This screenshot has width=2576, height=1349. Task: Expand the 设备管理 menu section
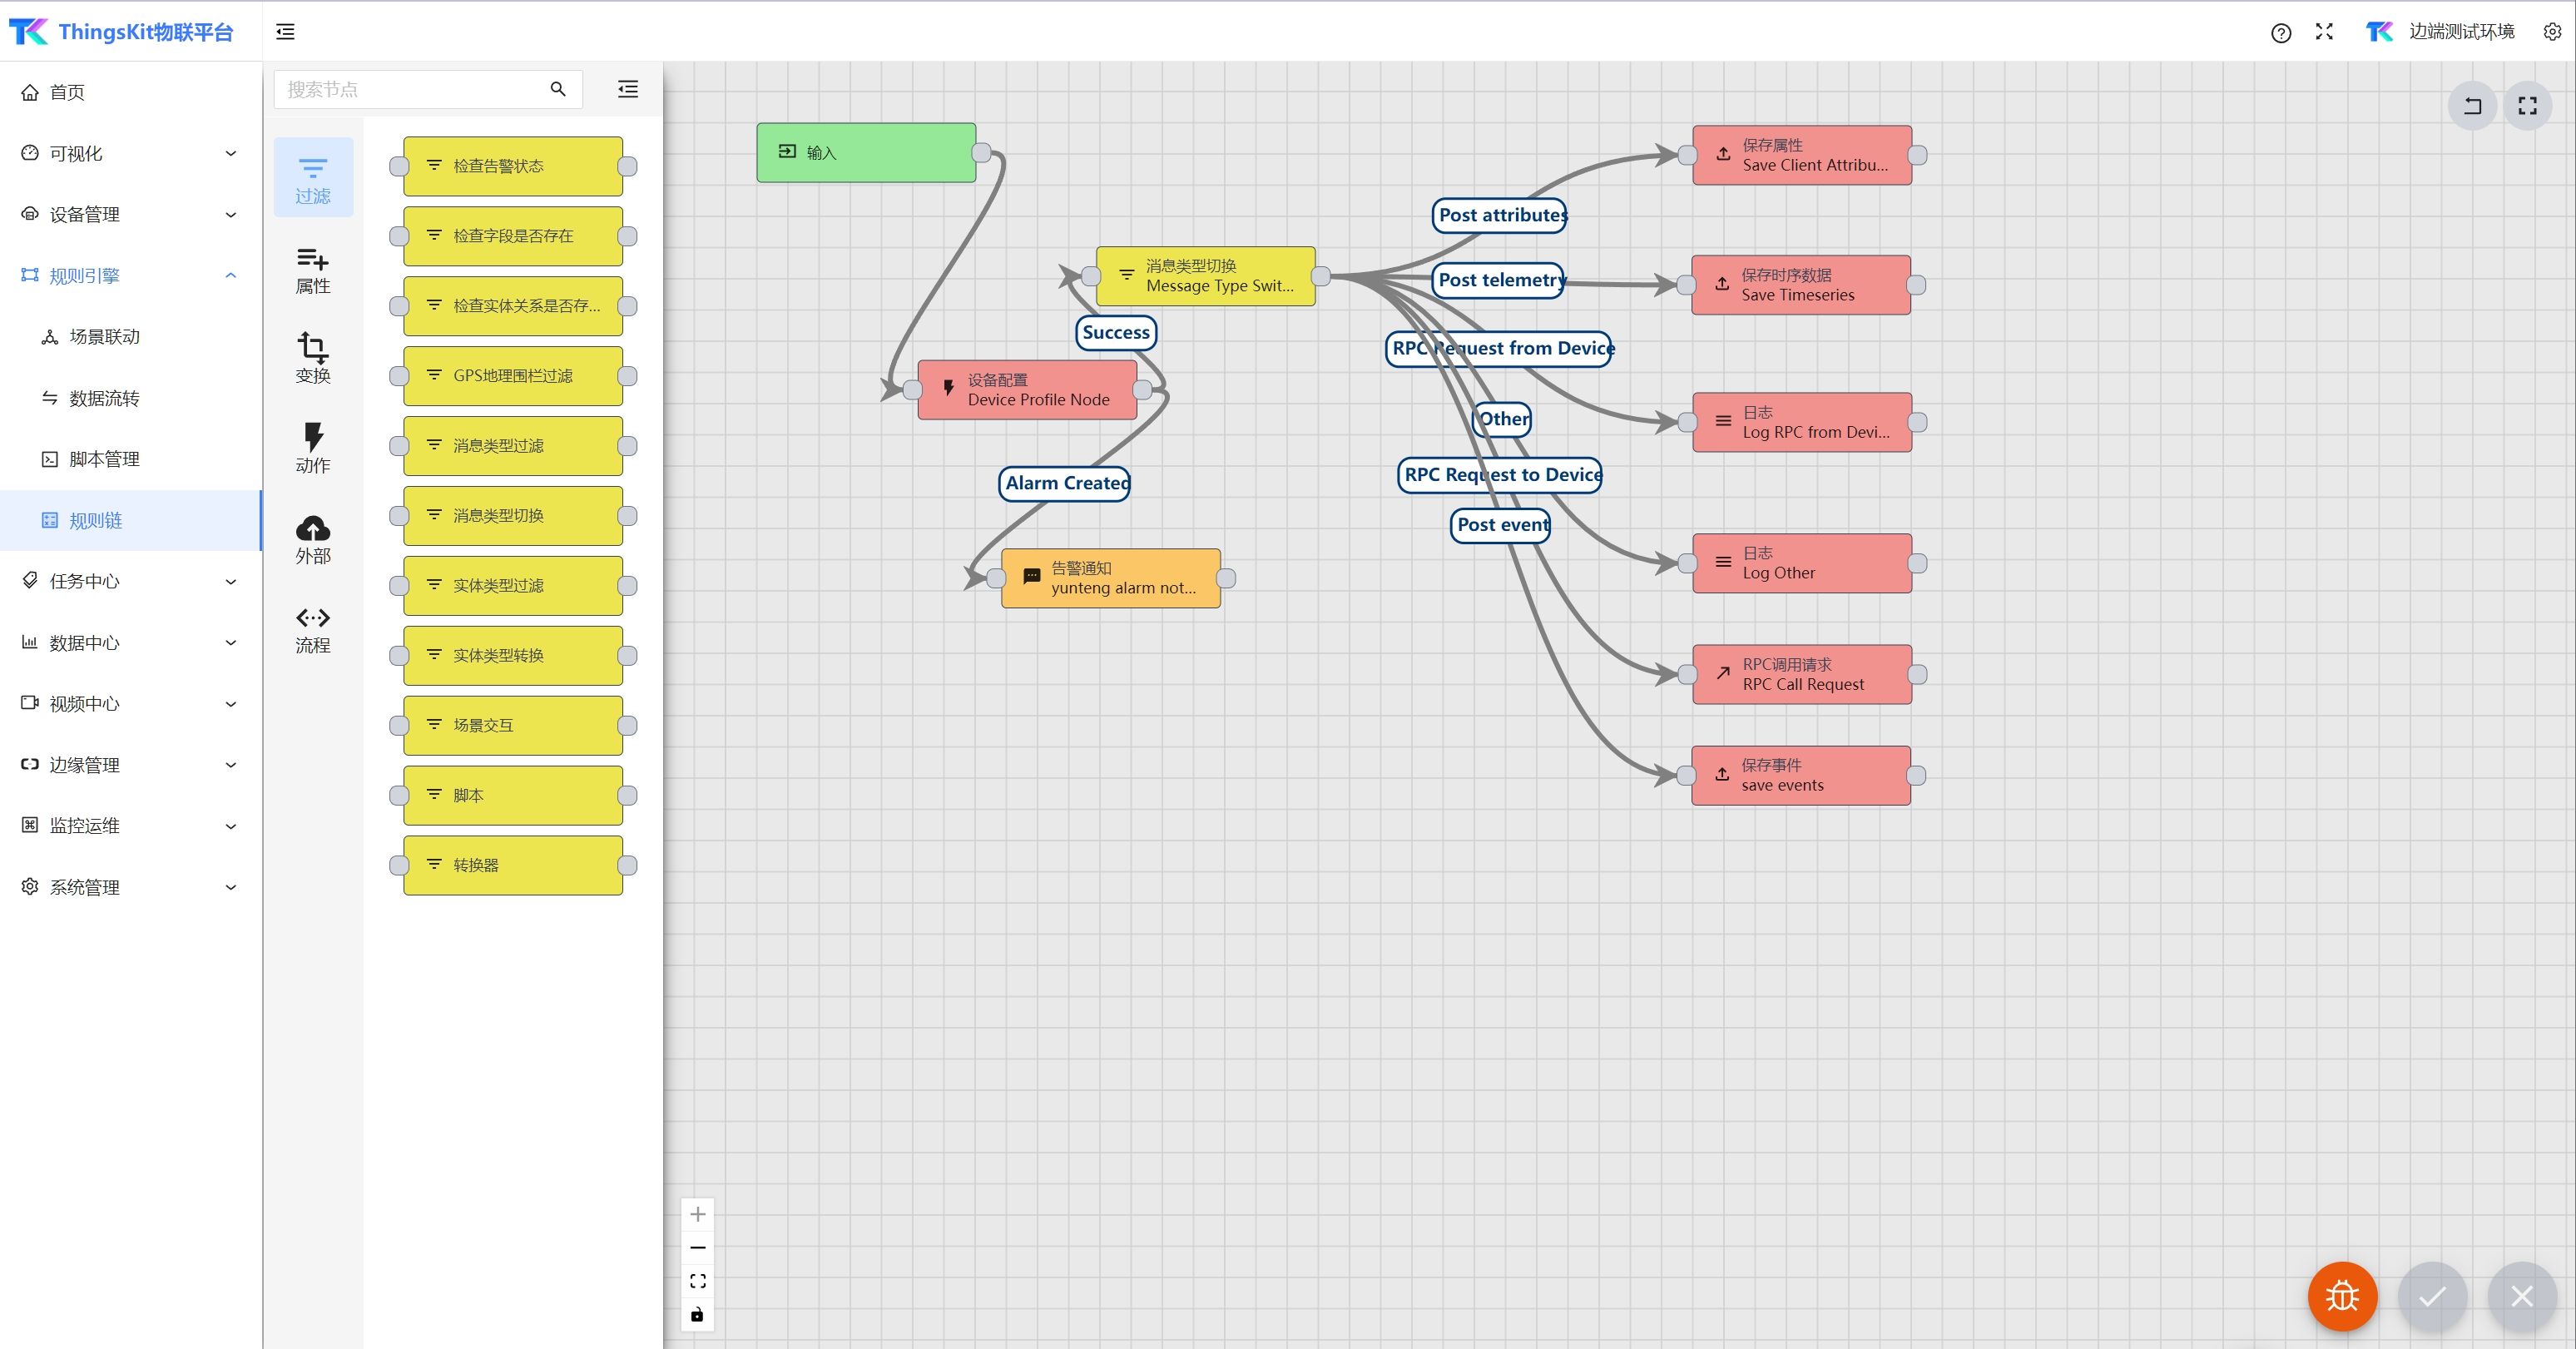(128, 213)
